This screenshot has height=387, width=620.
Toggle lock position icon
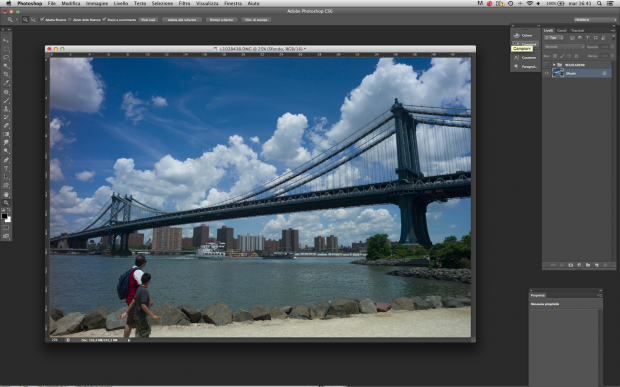pyautogui.click(x=569, y=56)
